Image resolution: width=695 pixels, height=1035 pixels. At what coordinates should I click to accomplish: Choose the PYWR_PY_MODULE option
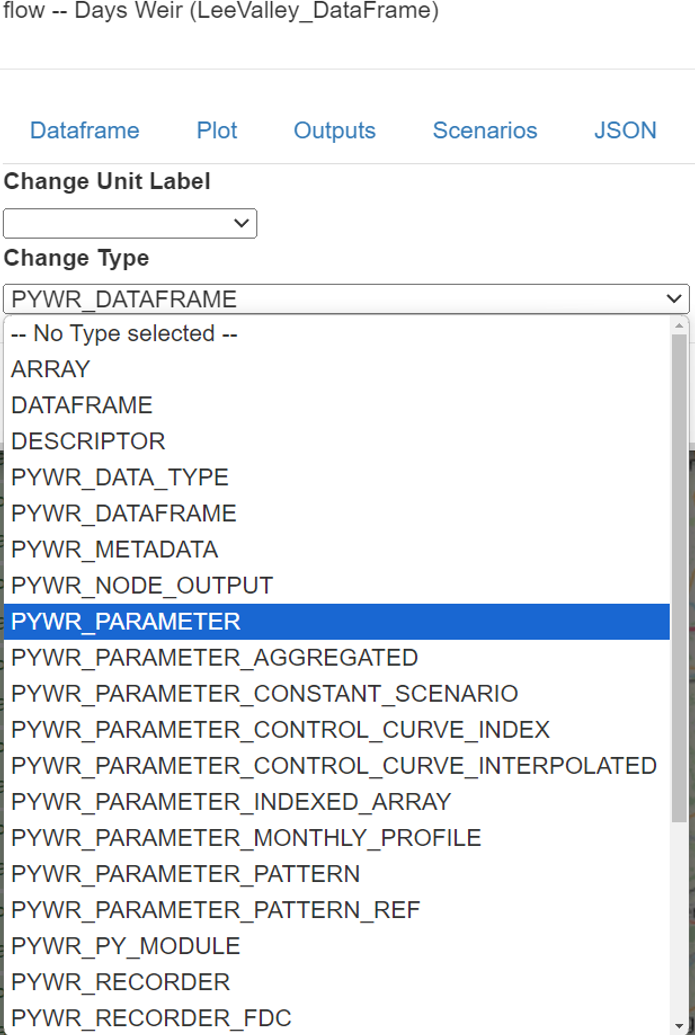tap(126, 946)
